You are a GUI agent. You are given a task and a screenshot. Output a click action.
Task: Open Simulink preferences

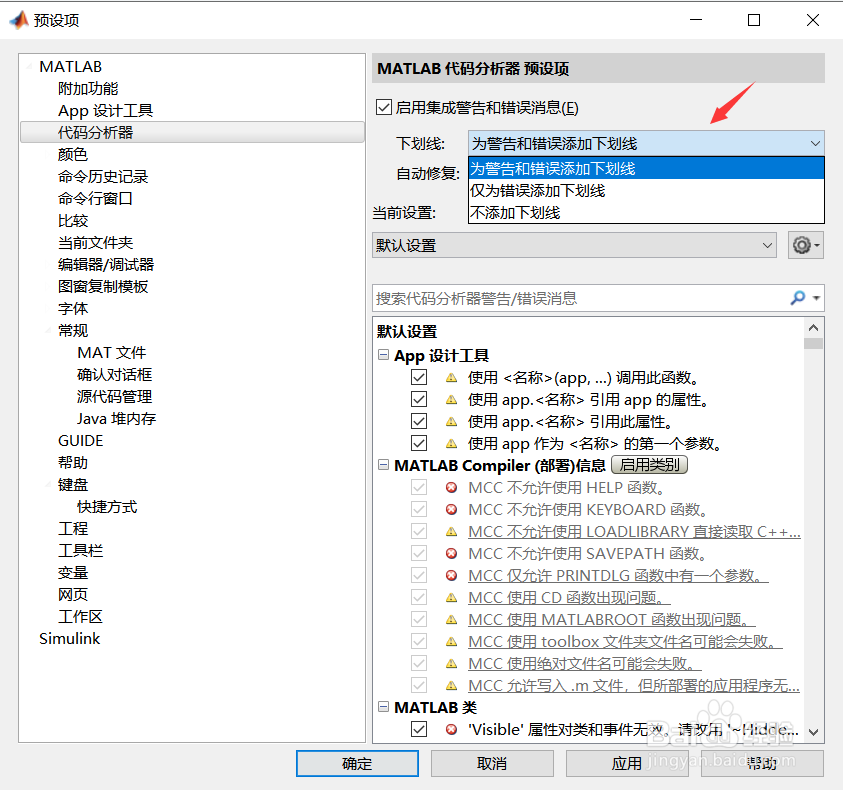coord(69,638)
